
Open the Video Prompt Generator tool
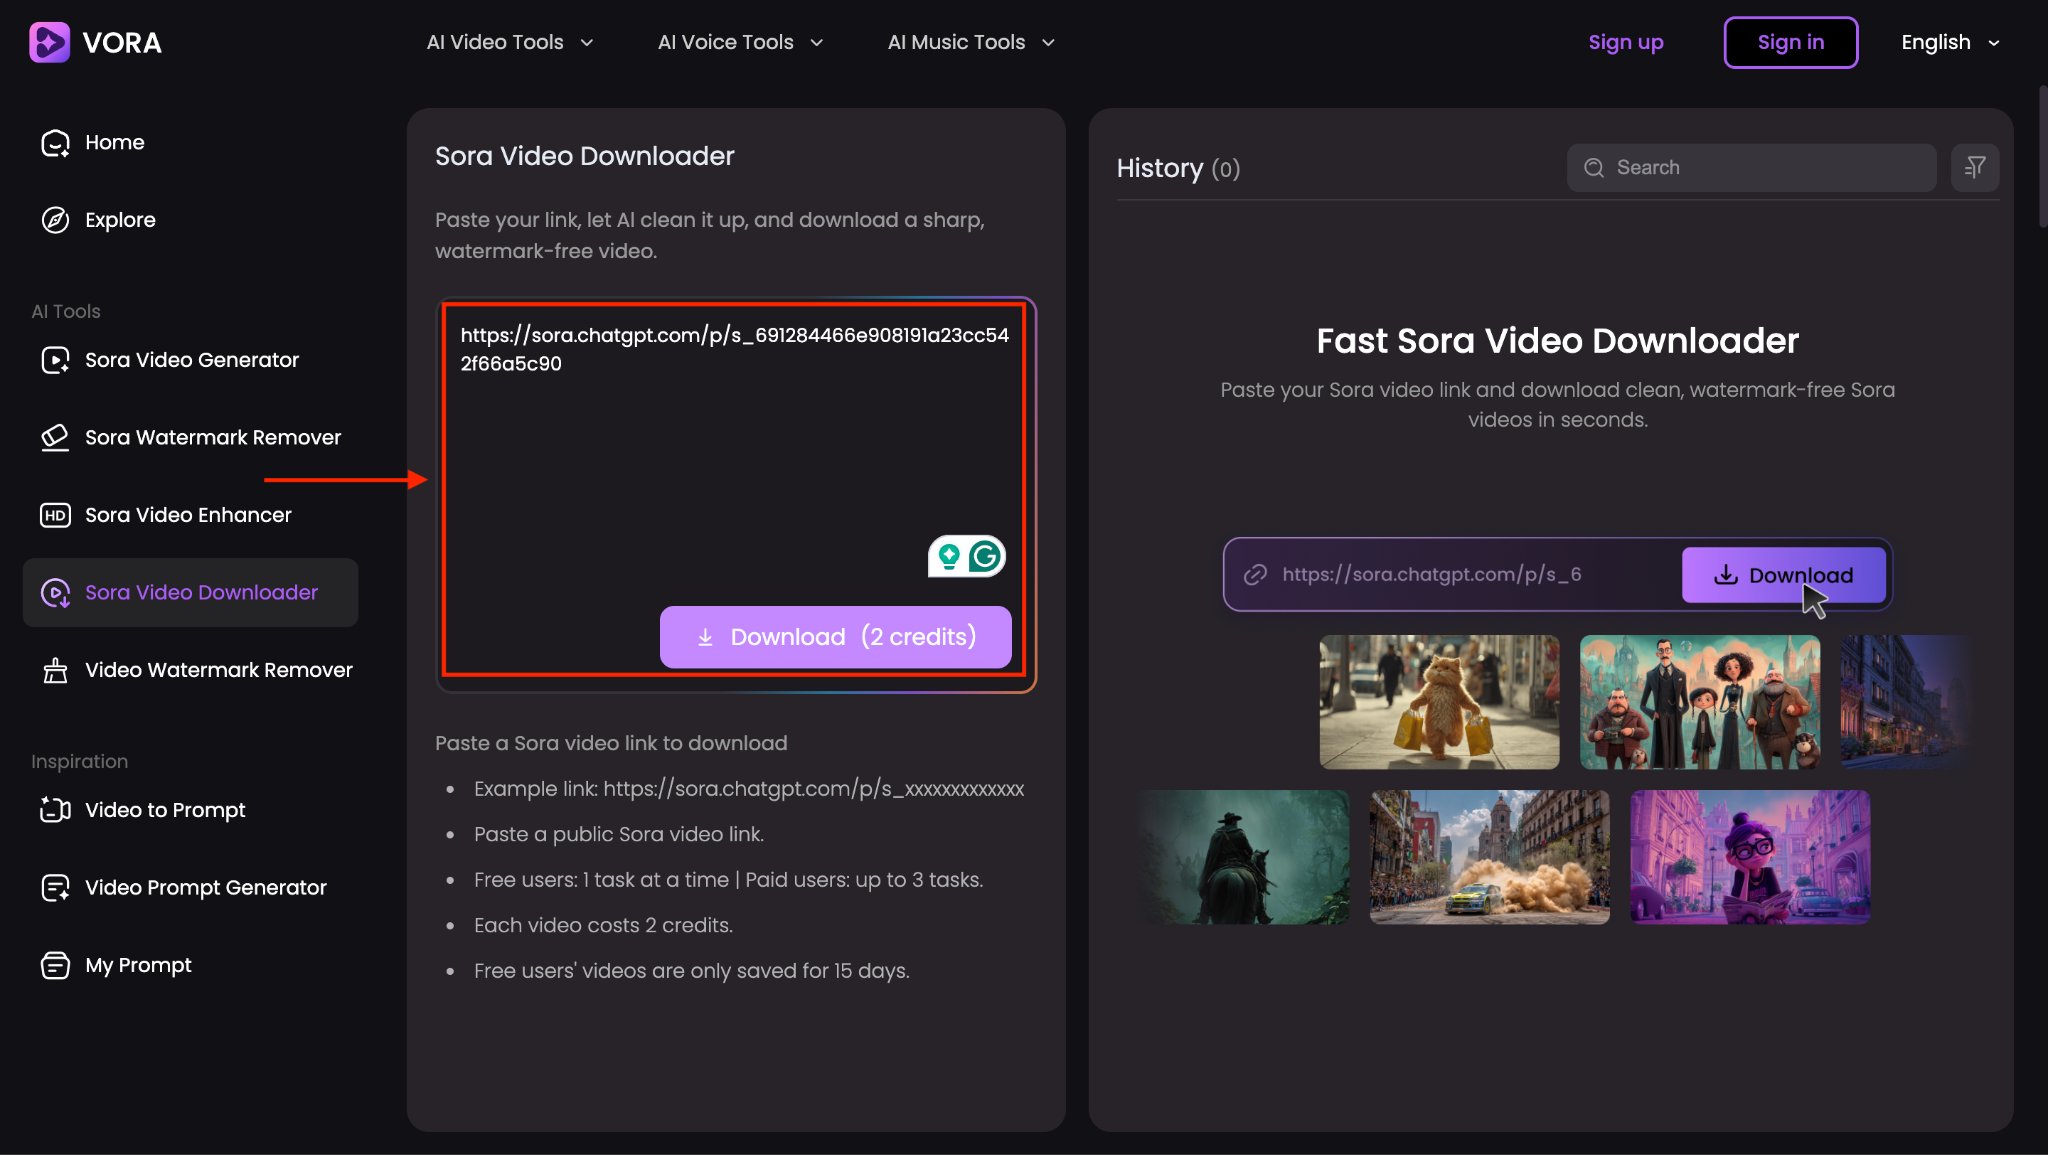coord(205,887)
